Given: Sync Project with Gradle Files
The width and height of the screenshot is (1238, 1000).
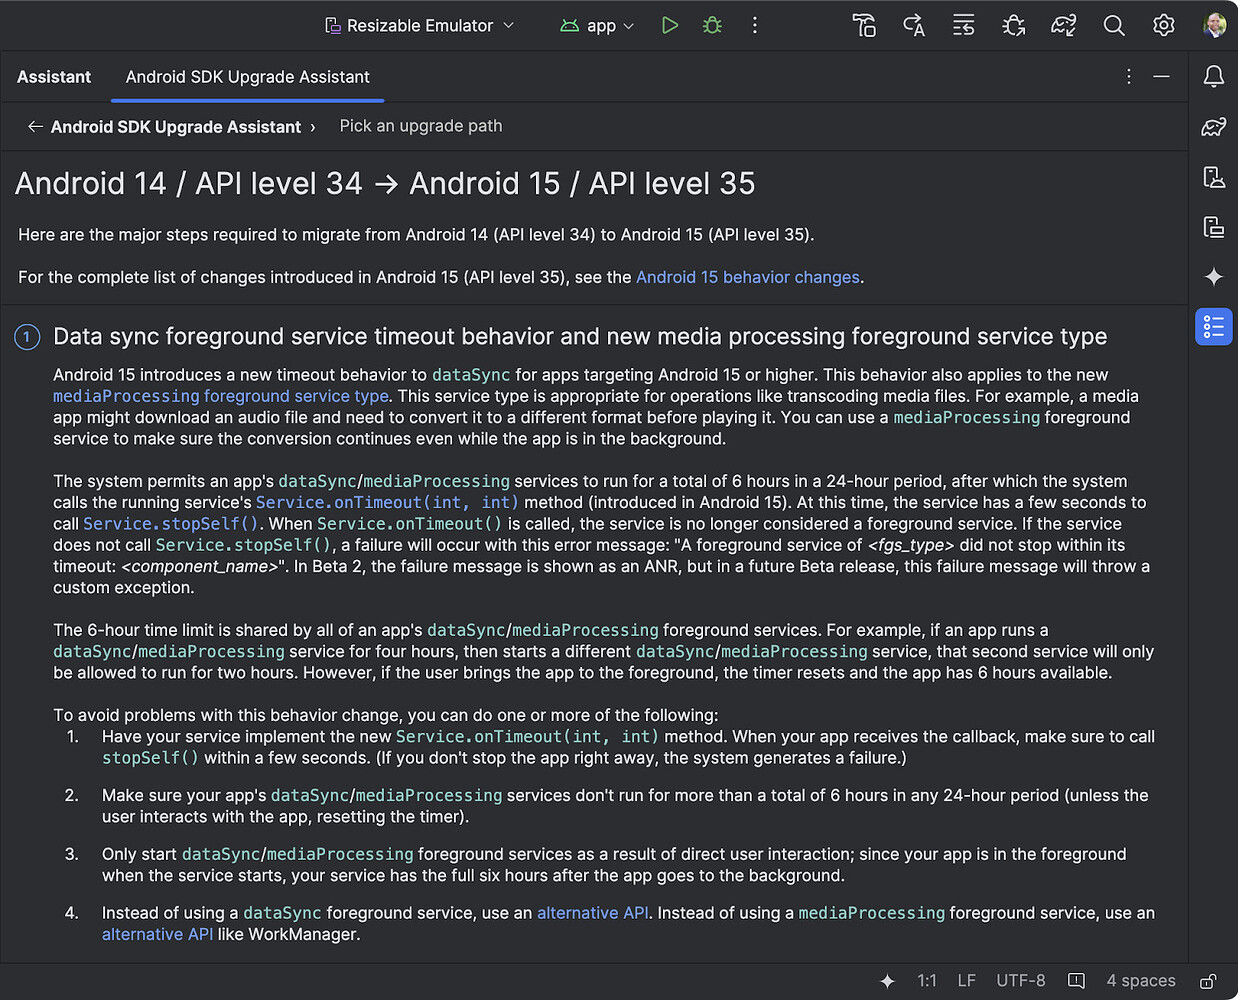Looking at the screenshot, I should pos(1063,25).
